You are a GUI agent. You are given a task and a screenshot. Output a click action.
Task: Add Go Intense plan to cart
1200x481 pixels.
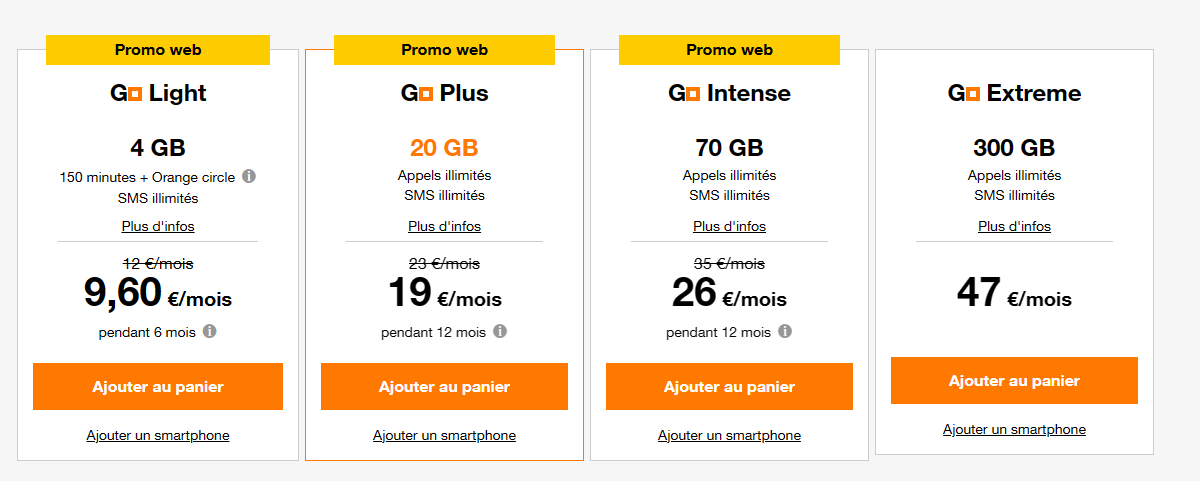pyautogui.click(x=729, y=387)
